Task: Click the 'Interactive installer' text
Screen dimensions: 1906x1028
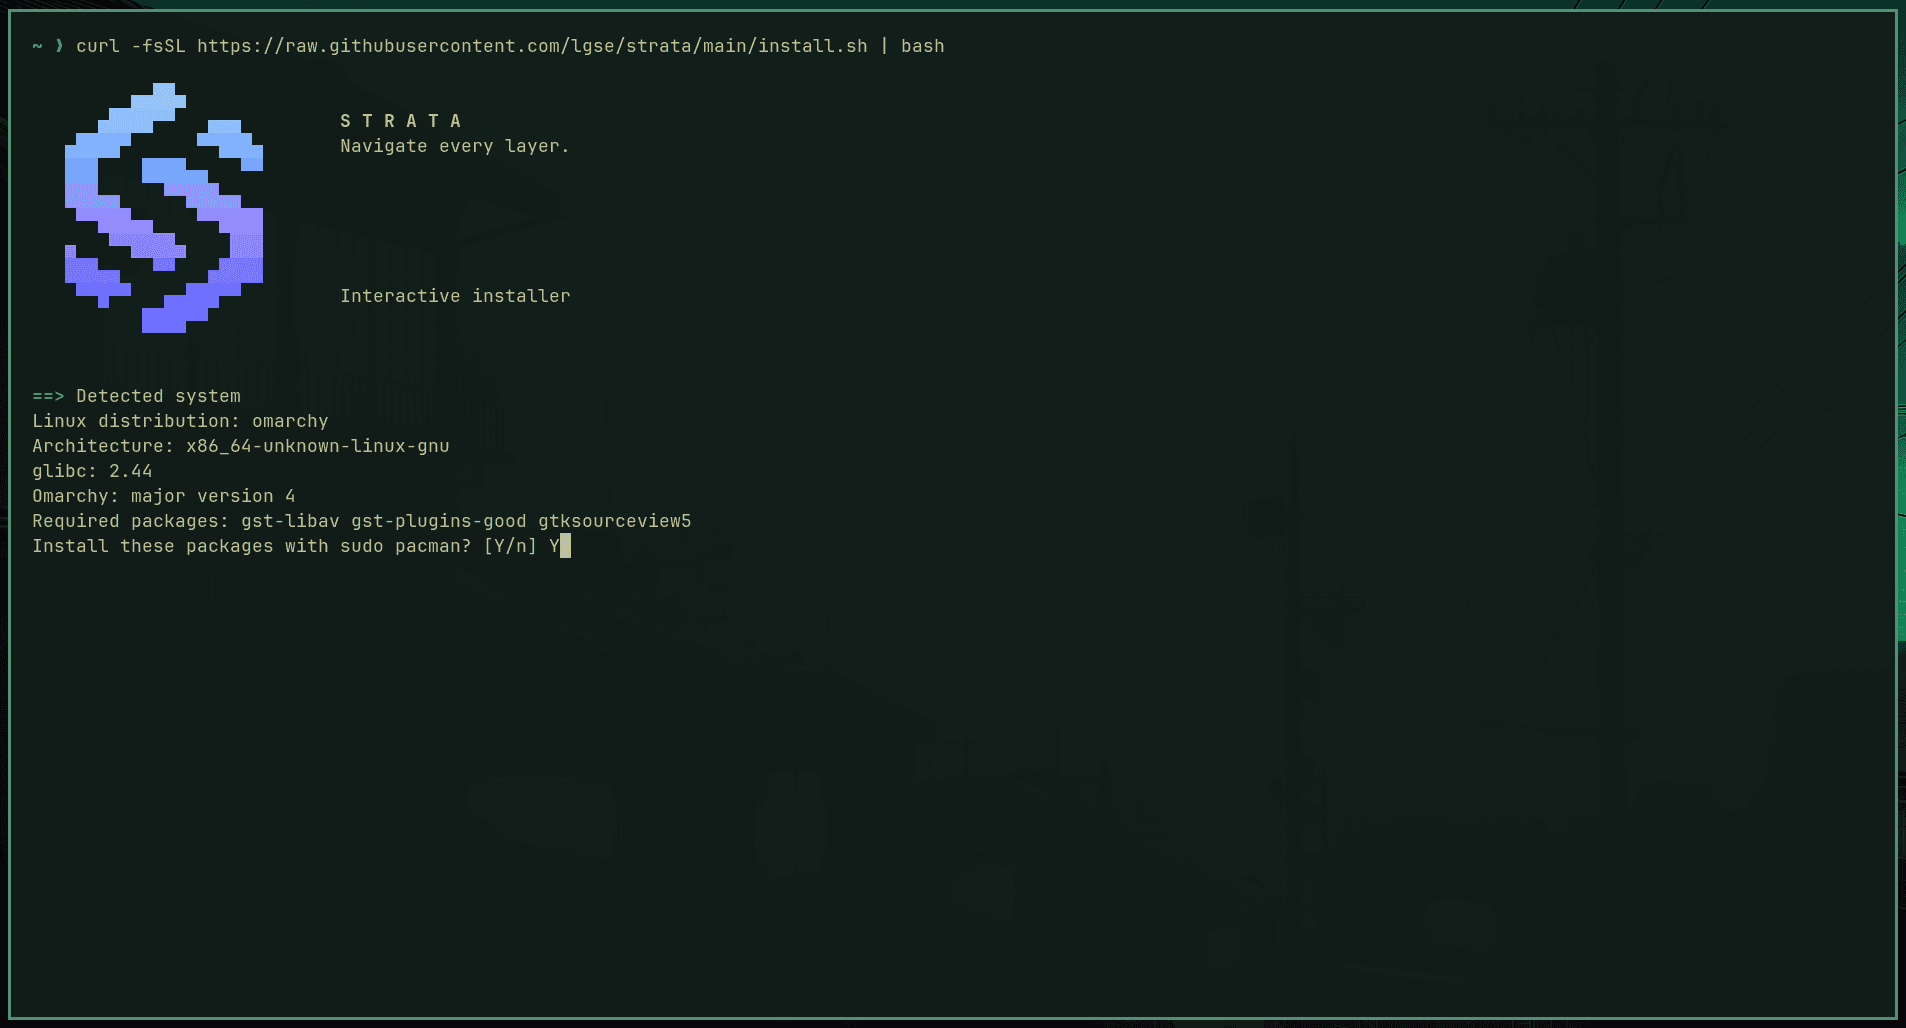Action: click(455, 296)
